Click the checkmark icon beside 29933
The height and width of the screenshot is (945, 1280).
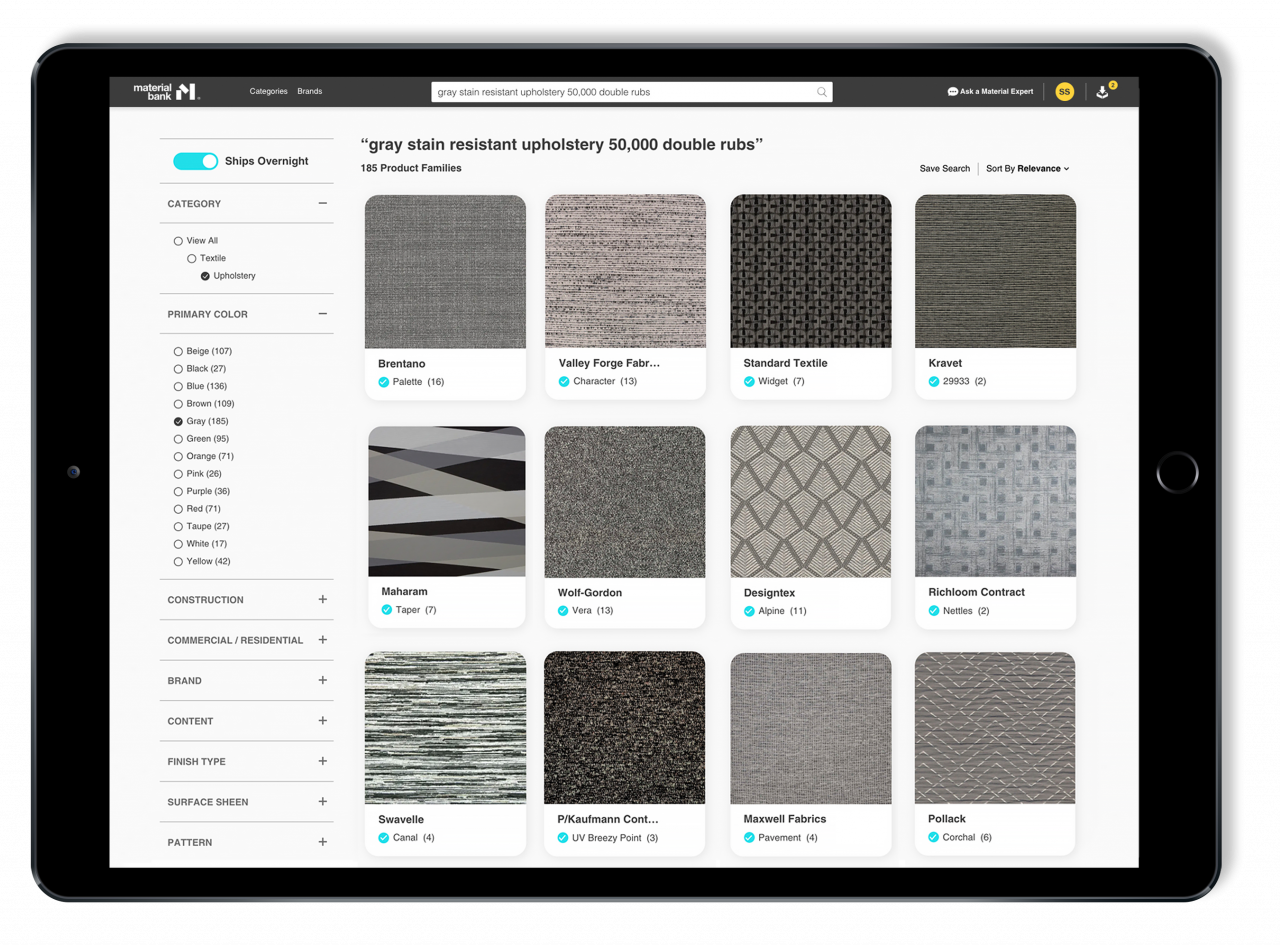click(x=934, y=382)
